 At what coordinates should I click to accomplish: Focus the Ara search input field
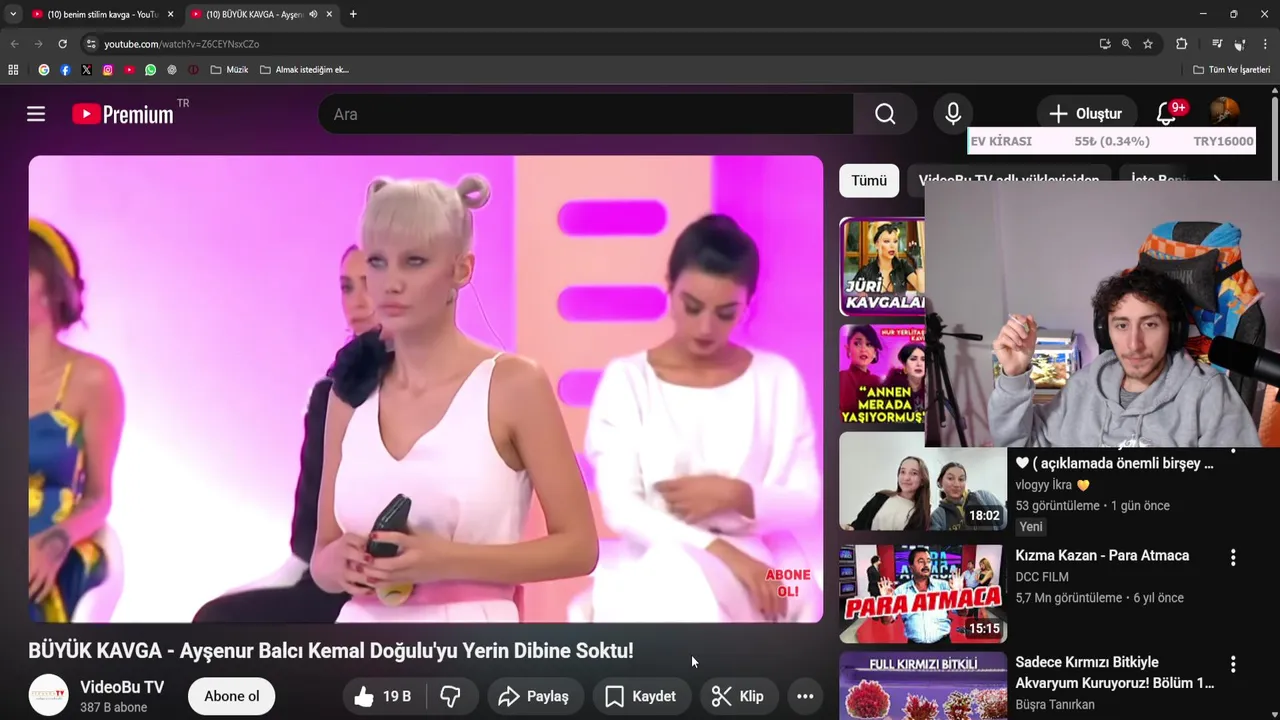586,114
